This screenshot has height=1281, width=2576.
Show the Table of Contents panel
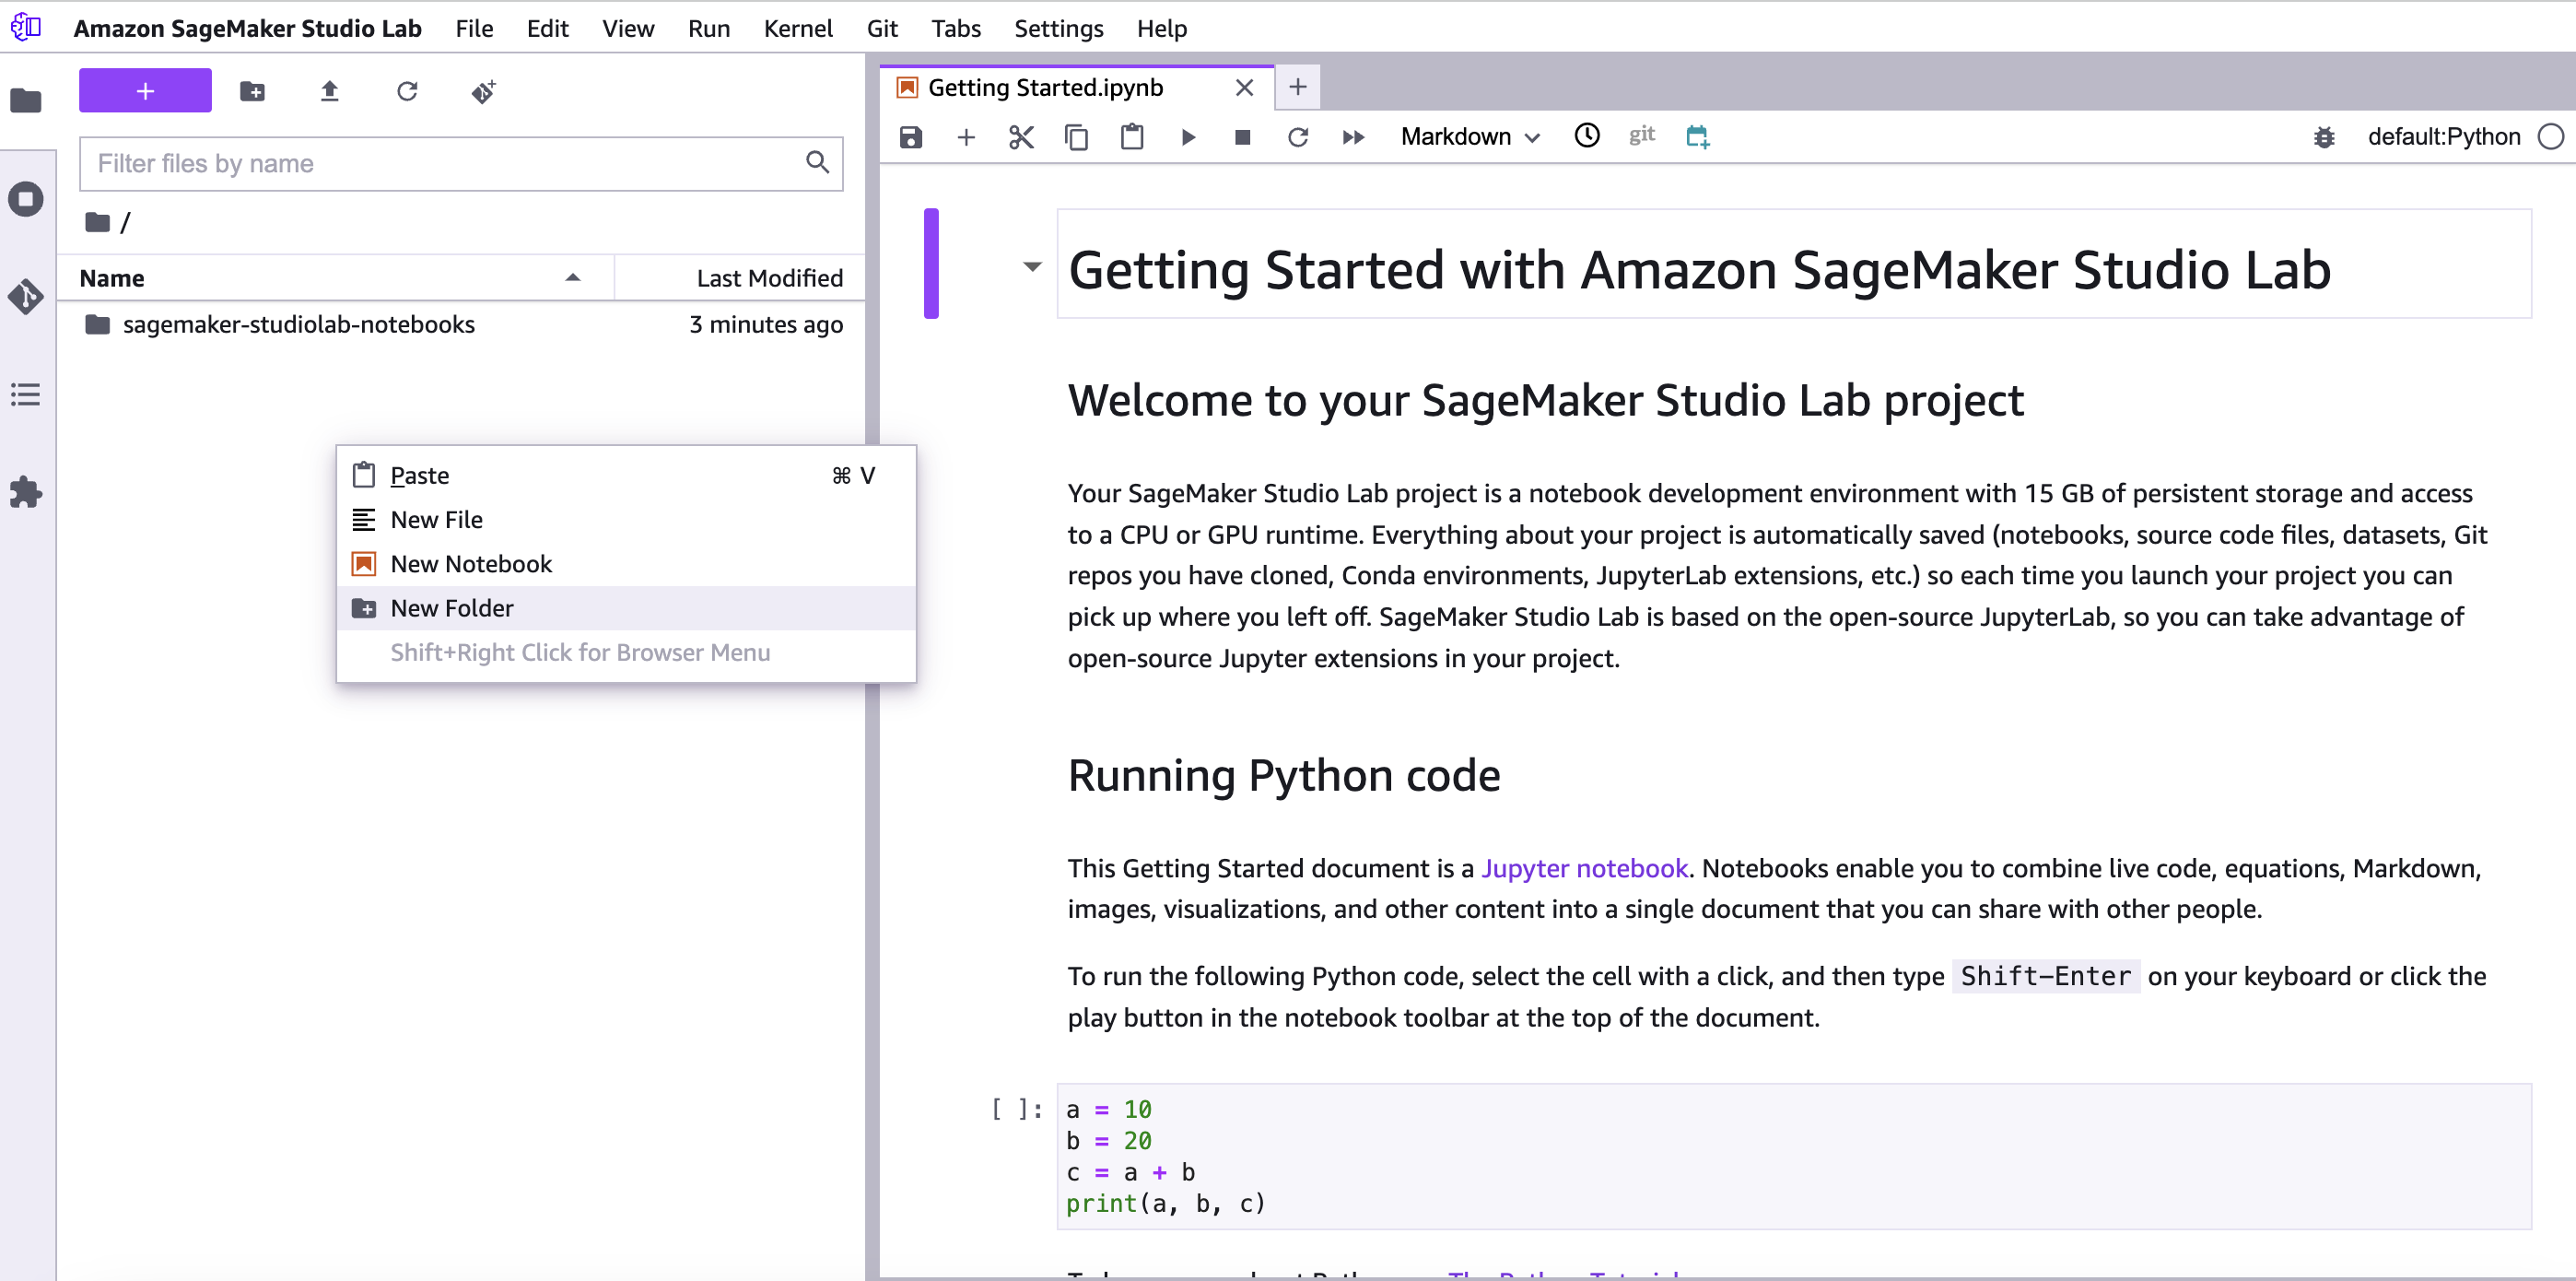26,395
